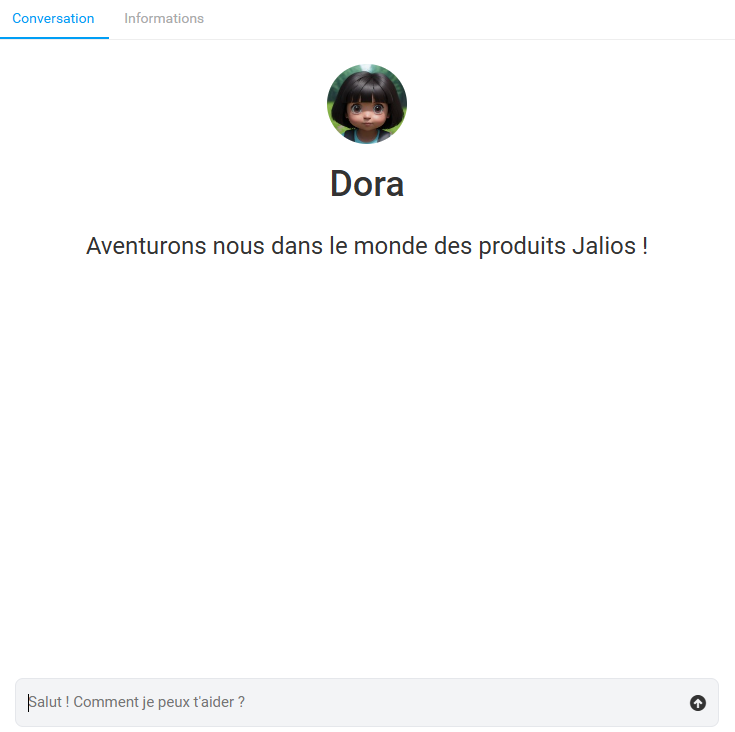Tap the black circular up-arrow icon

click(x=698, y=702)
